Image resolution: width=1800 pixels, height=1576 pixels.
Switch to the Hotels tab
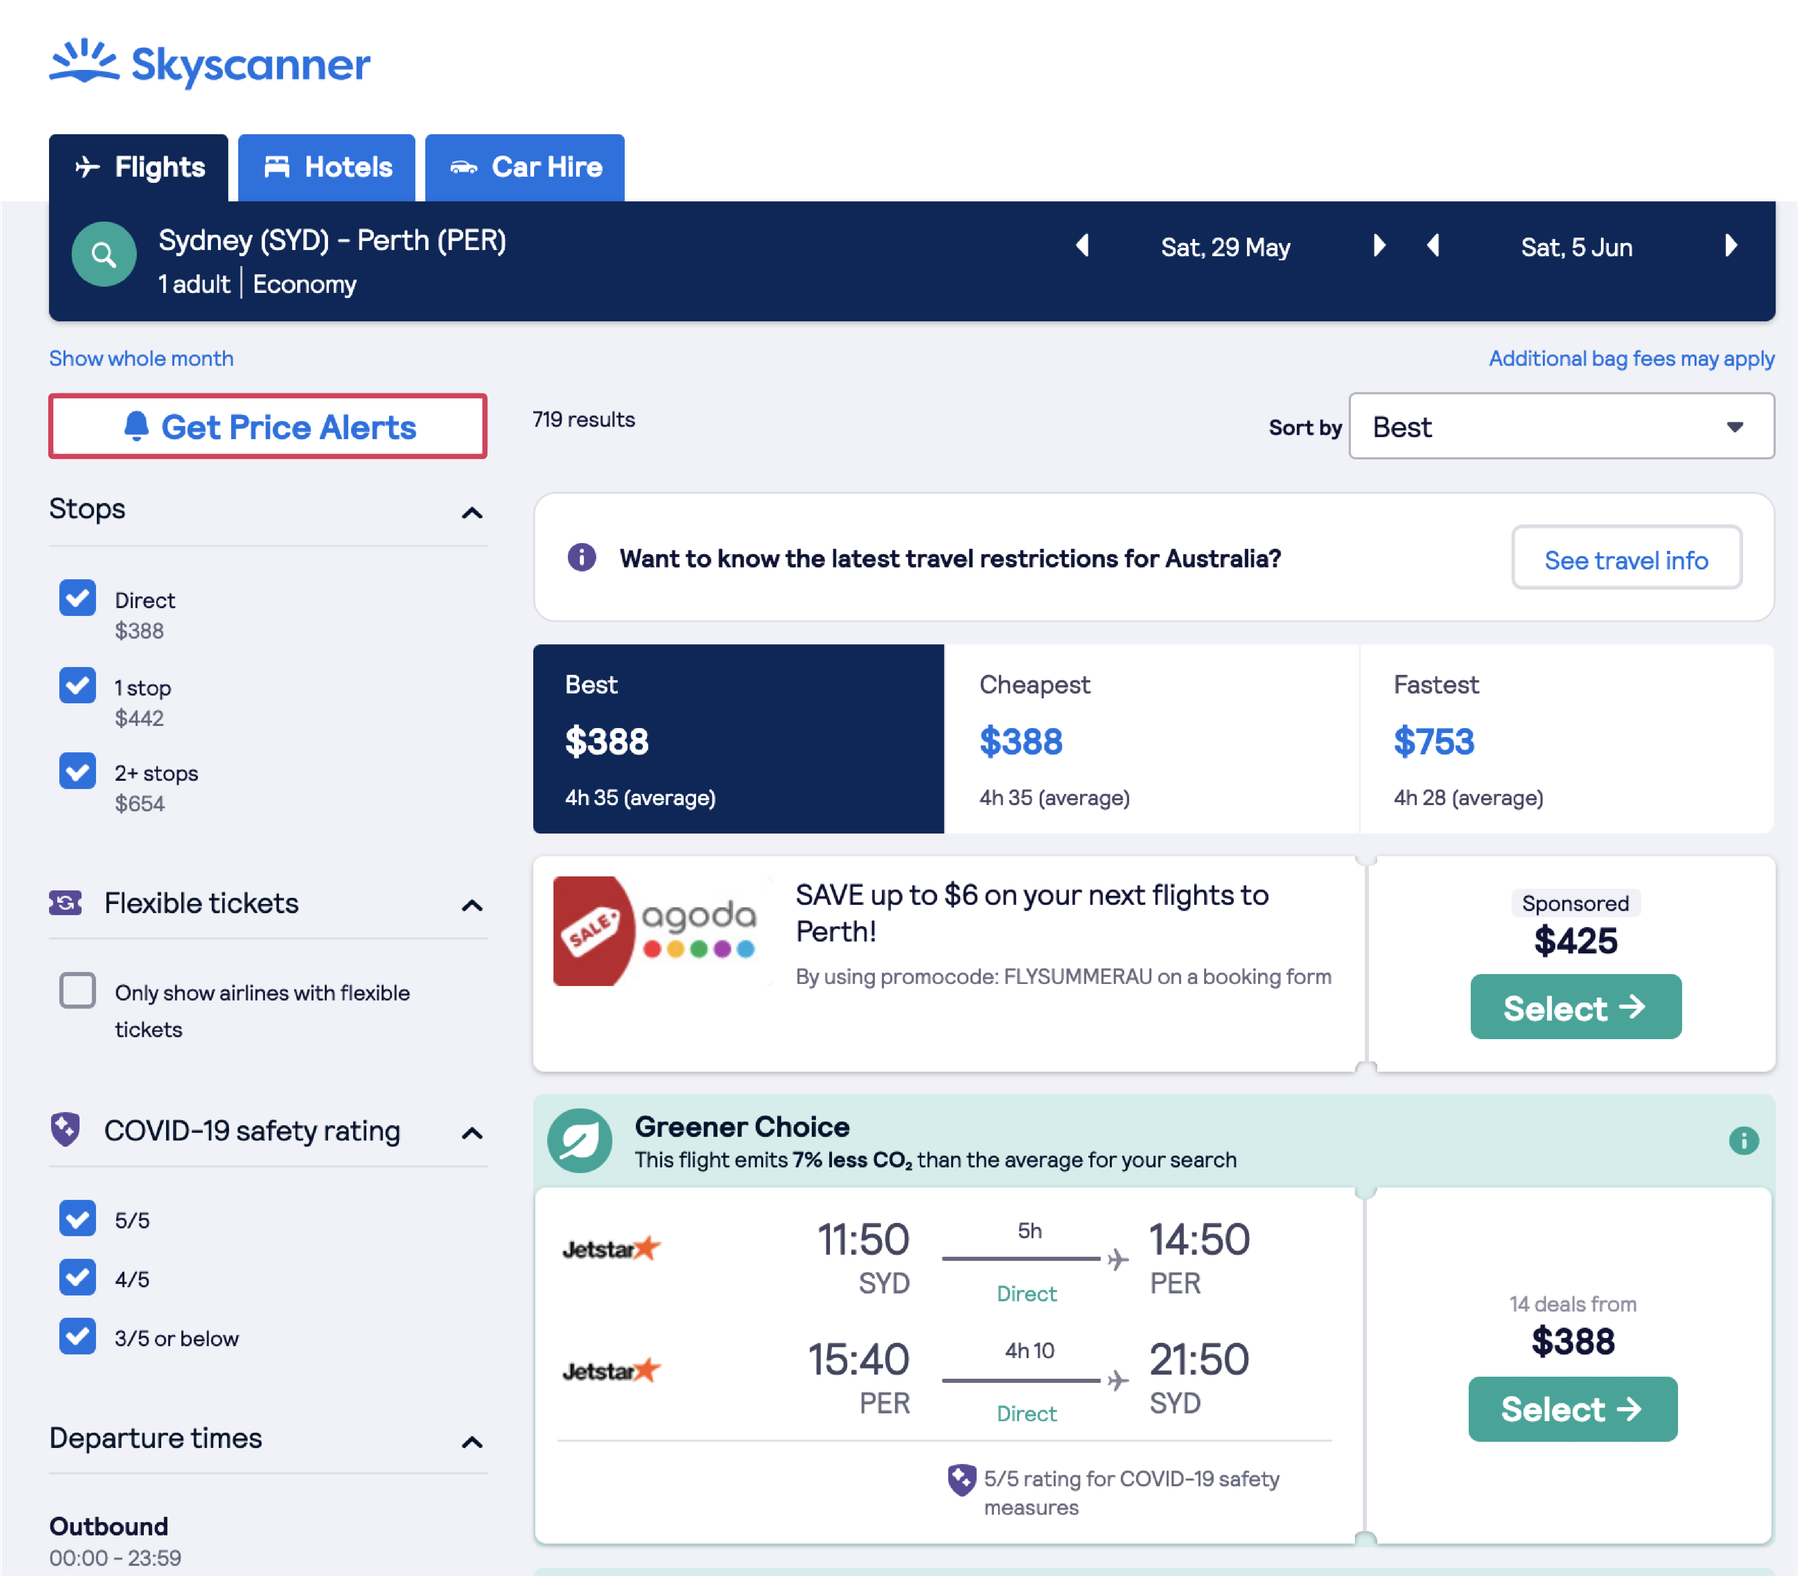[x=327, y=167]
